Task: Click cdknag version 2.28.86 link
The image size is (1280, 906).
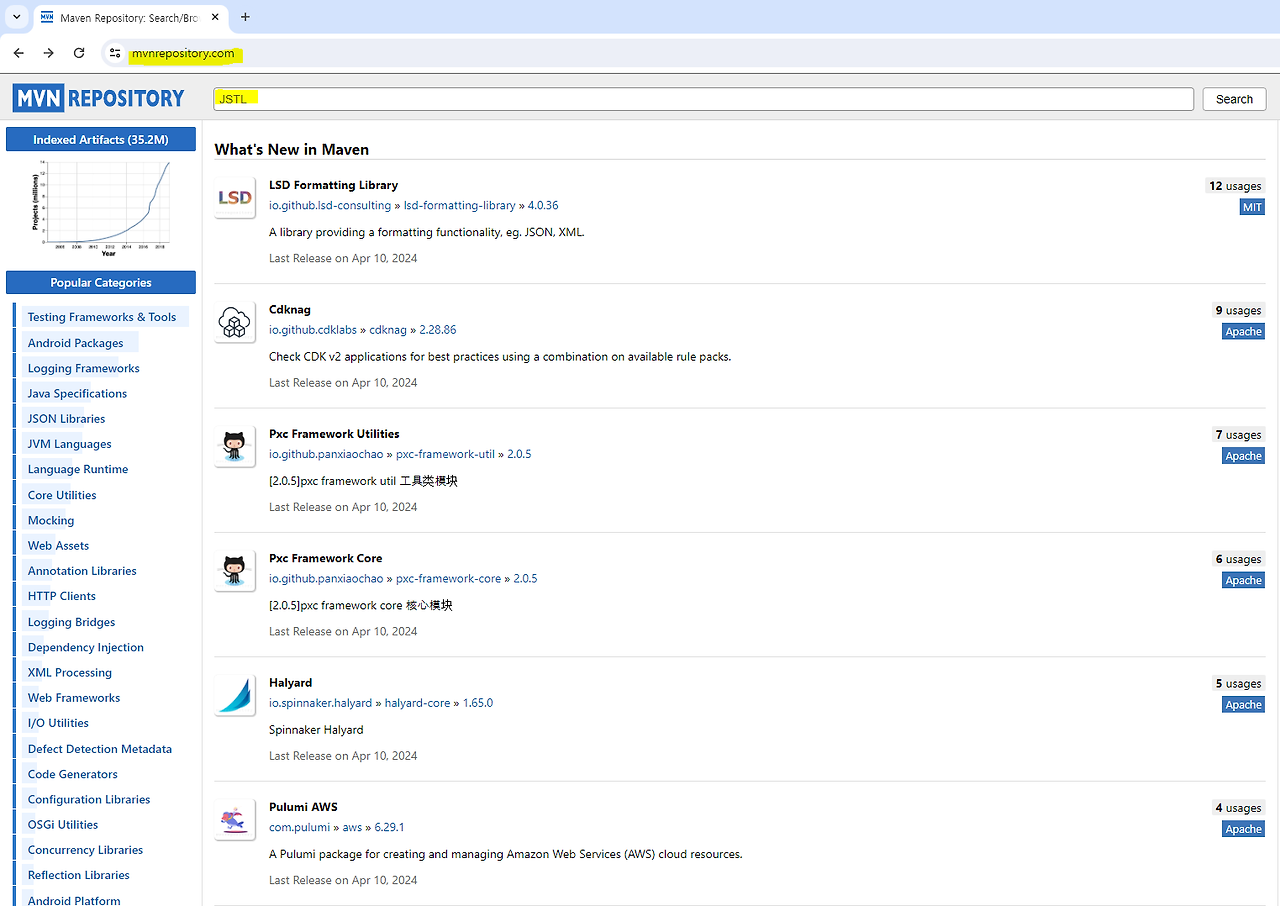Action: pyautogui.click(x=437, y=330)
